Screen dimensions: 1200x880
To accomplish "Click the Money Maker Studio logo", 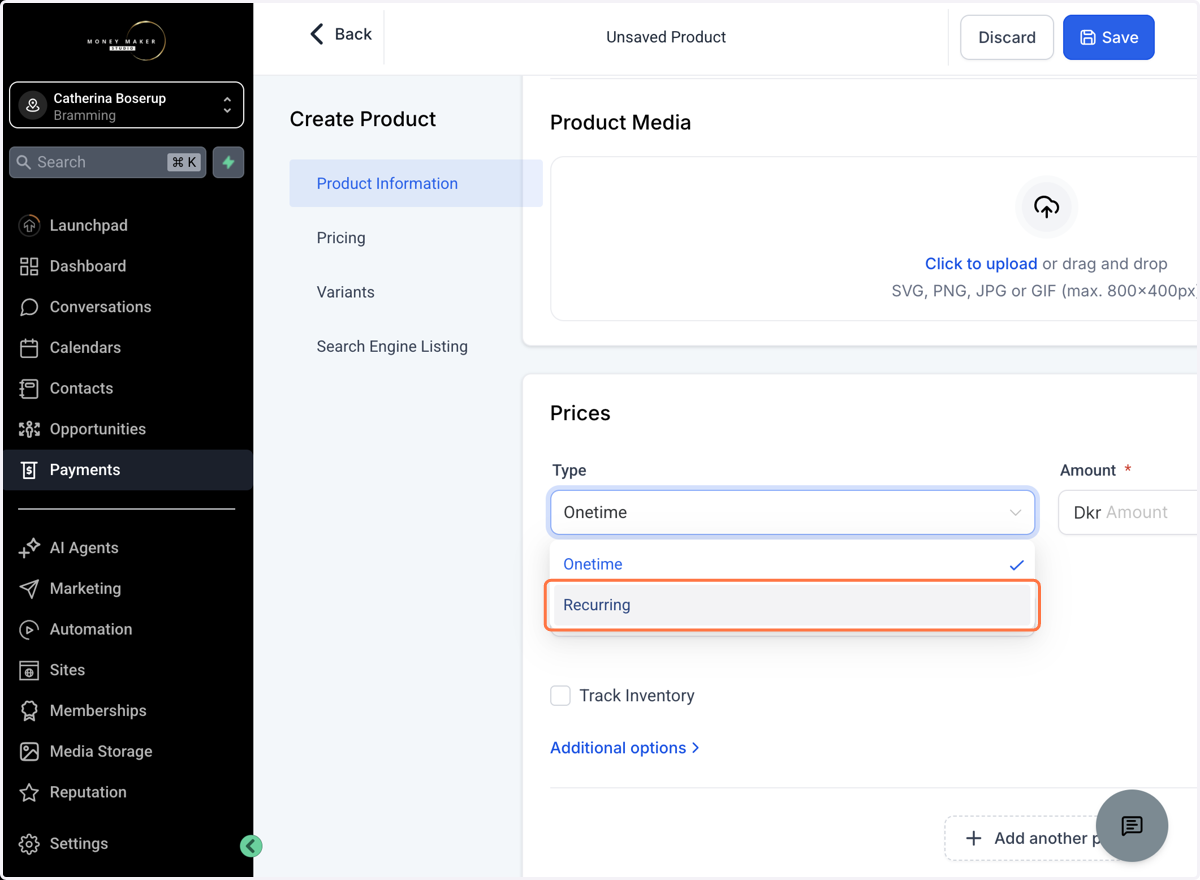I will click(127, 41).
